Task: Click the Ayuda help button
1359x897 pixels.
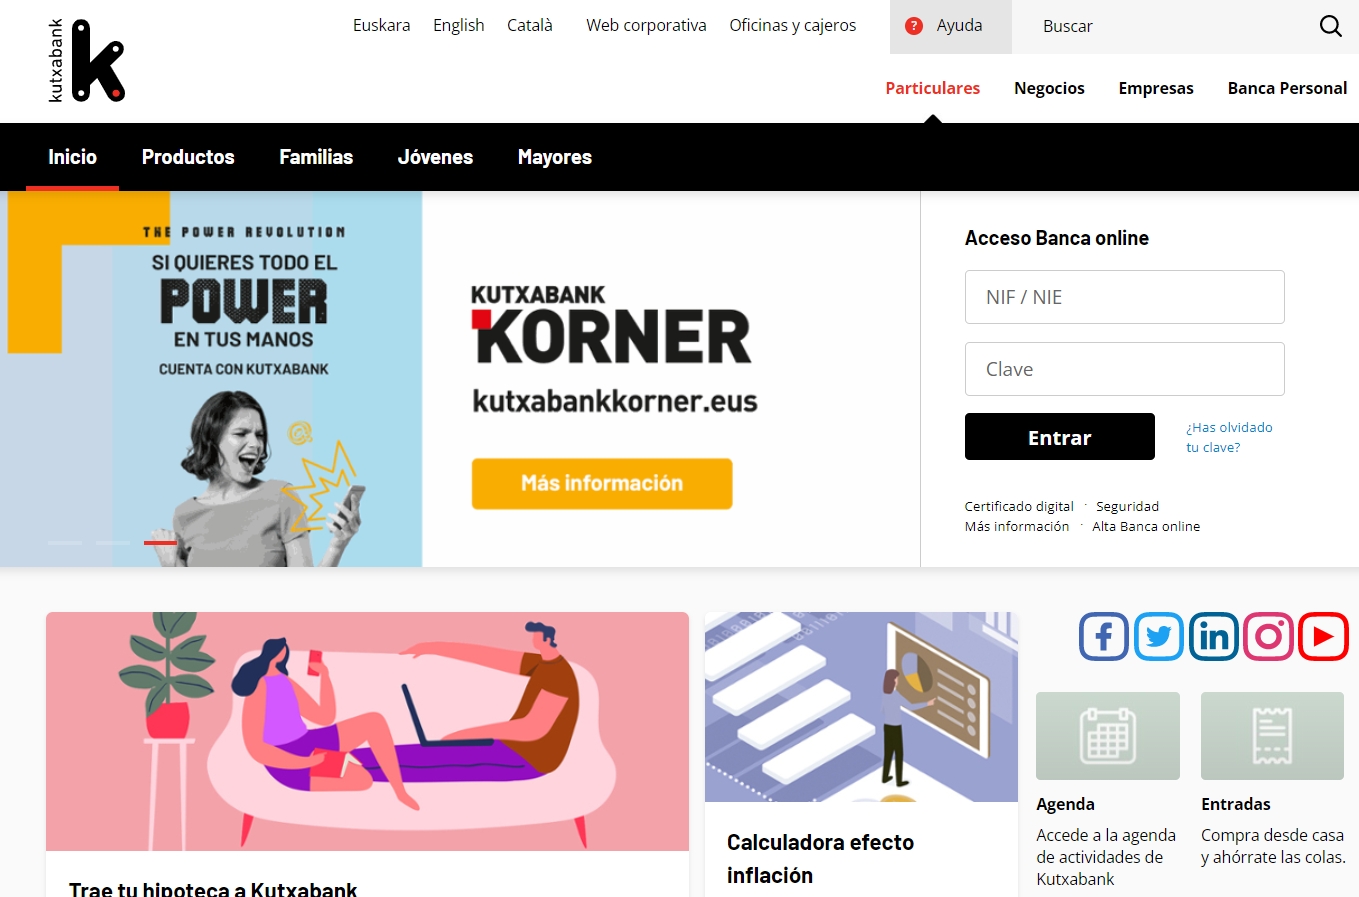Action: click(x=951, y=26)
